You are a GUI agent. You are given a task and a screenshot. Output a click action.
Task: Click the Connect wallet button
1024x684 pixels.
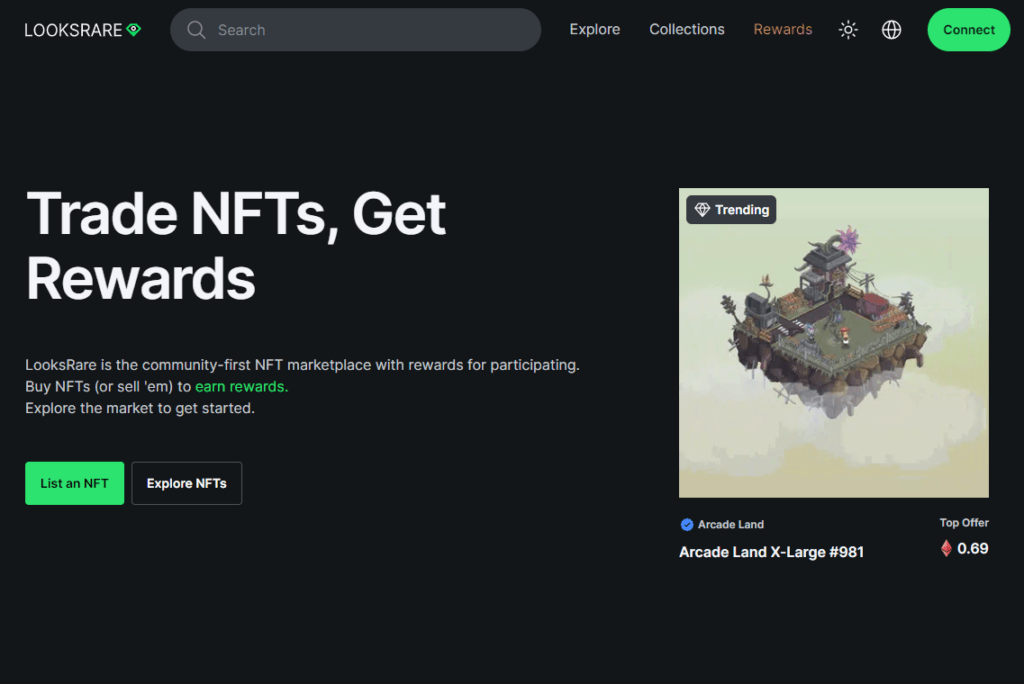968,30
